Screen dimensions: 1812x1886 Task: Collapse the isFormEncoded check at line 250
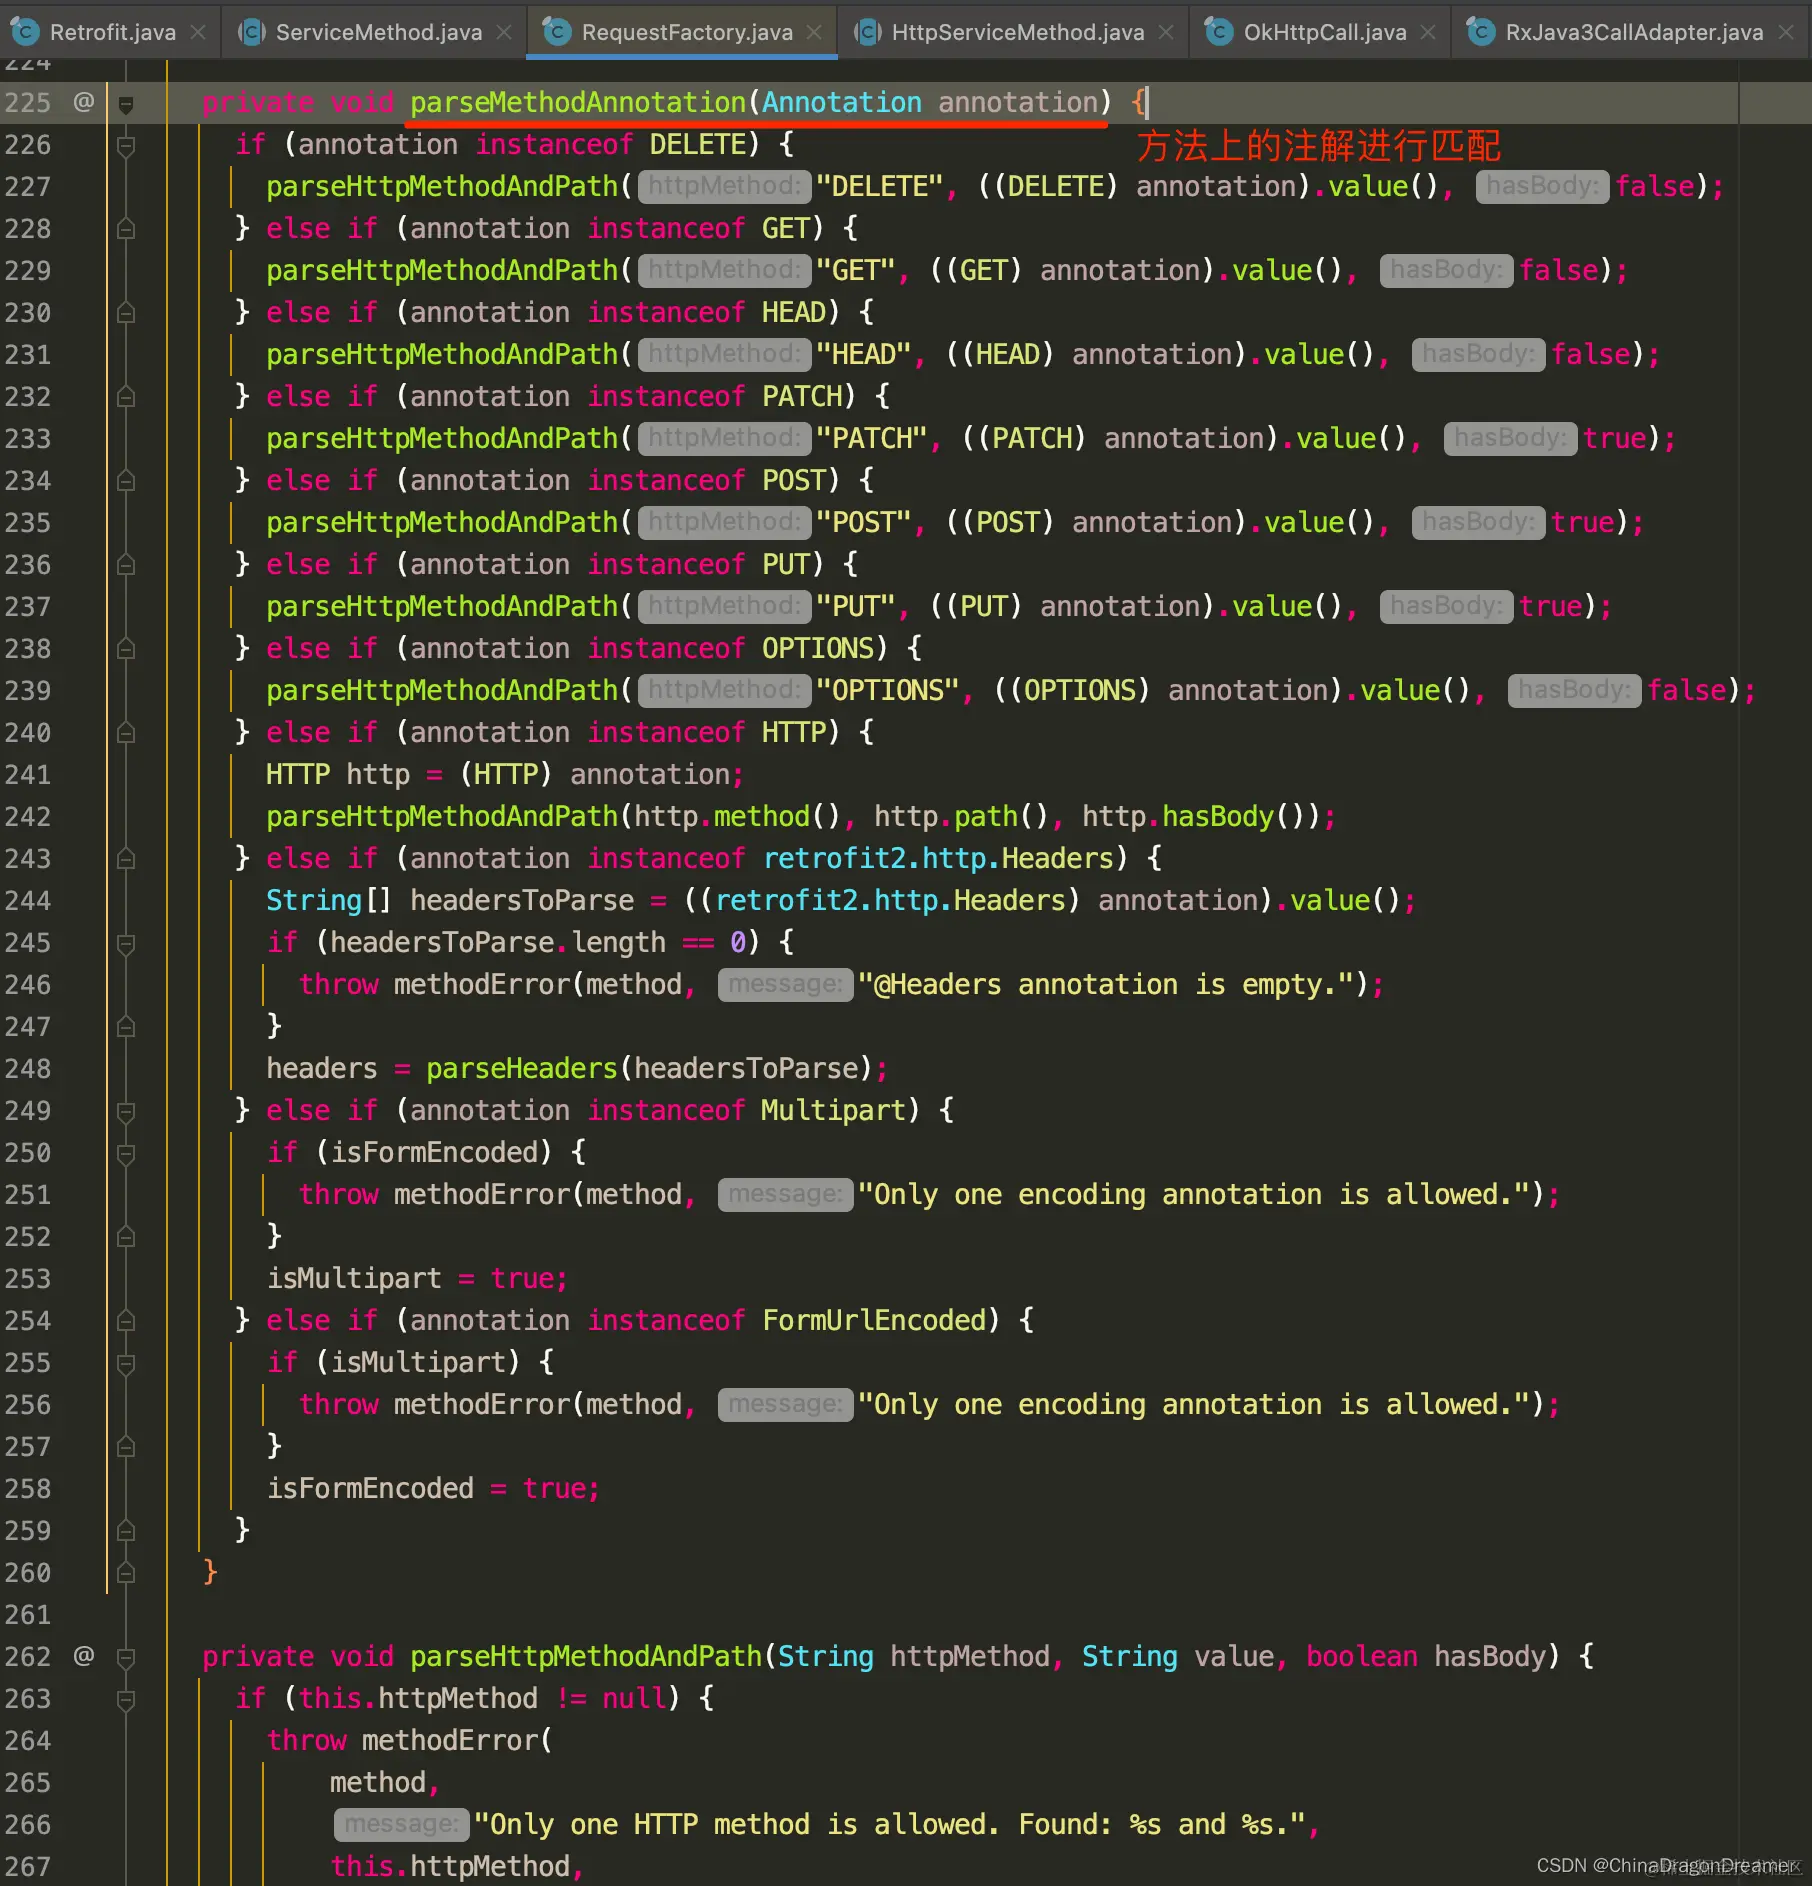pyautogui.click(x=126, y=1153)
